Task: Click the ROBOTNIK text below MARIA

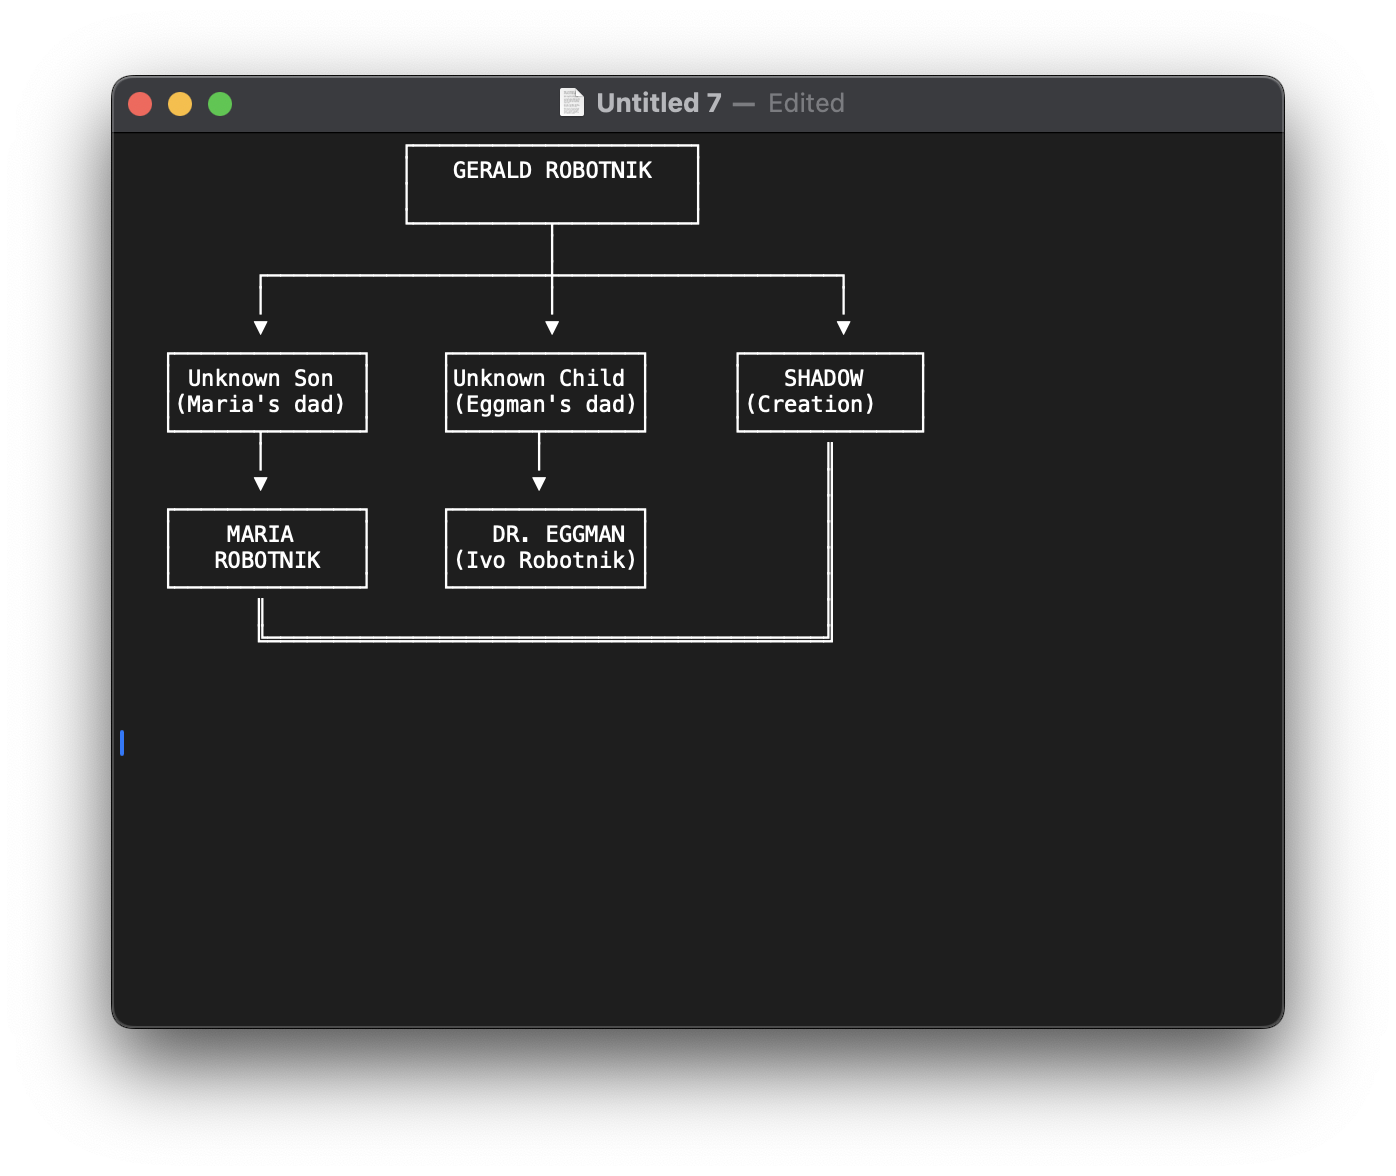Action: [267, 560]
